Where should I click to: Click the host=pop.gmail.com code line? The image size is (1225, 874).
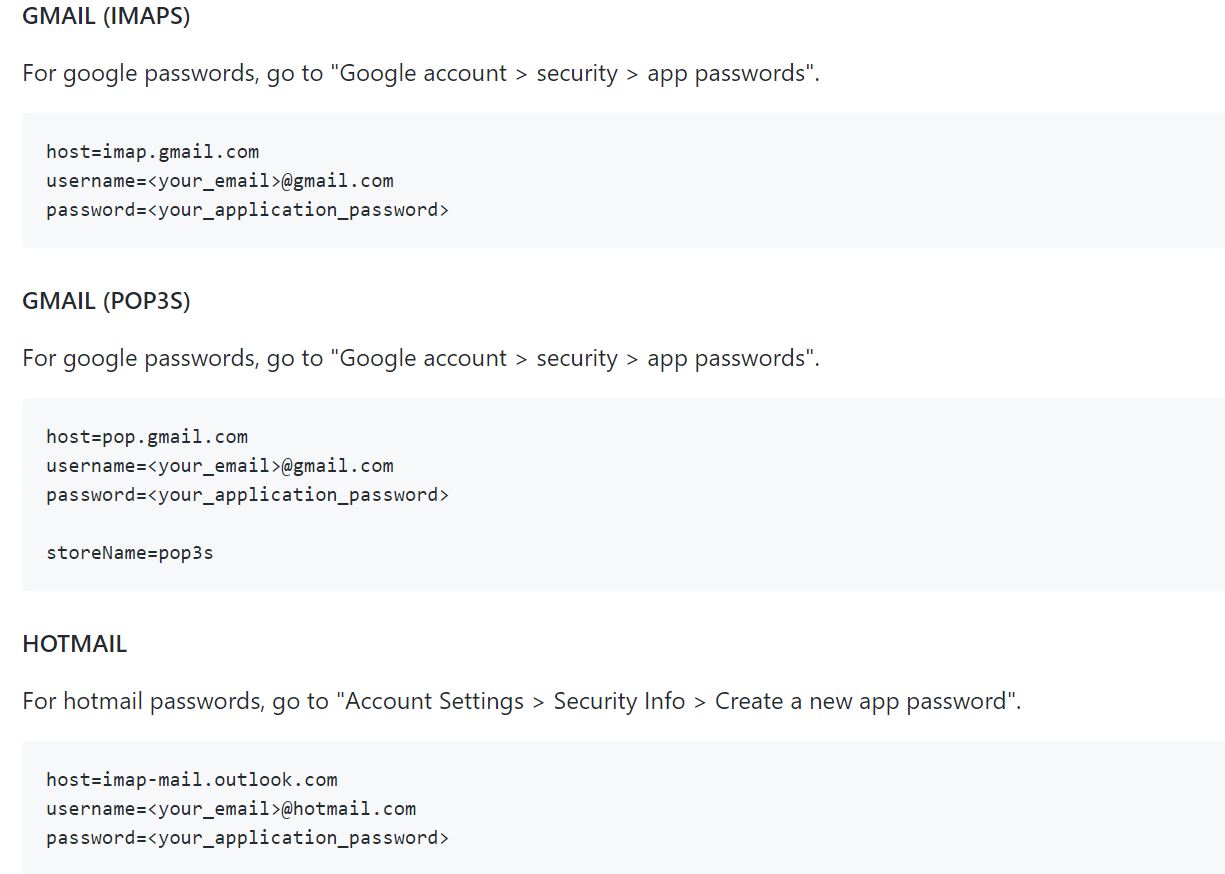pyautogui.click(x=147, y=437)
